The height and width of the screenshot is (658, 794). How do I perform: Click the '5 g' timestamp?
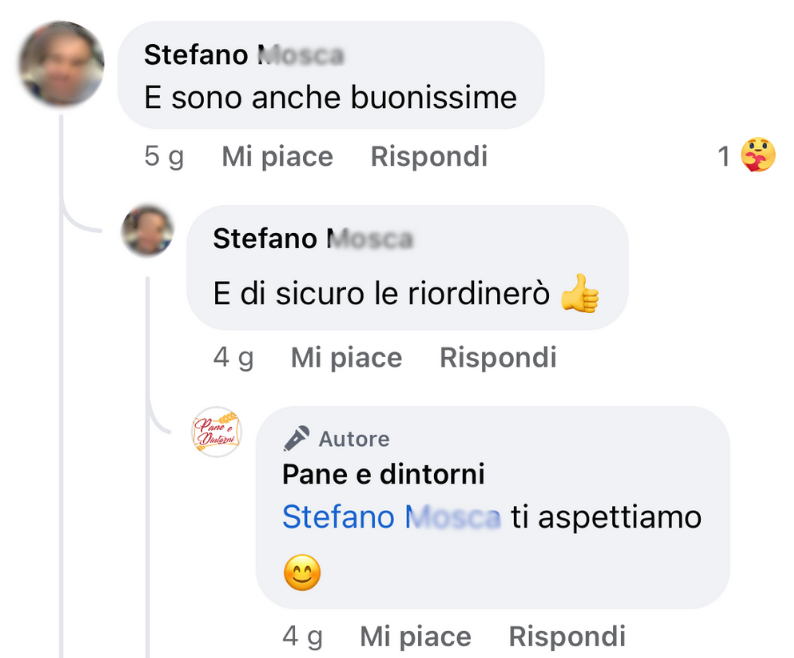(x=164, y=157)
